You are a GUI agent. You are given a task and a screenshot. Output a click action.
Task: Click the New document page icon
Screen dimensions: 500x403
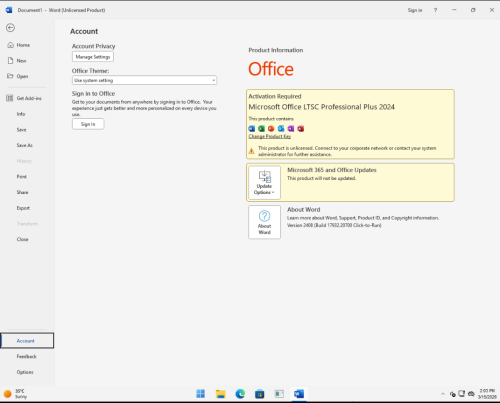point(11,60)
